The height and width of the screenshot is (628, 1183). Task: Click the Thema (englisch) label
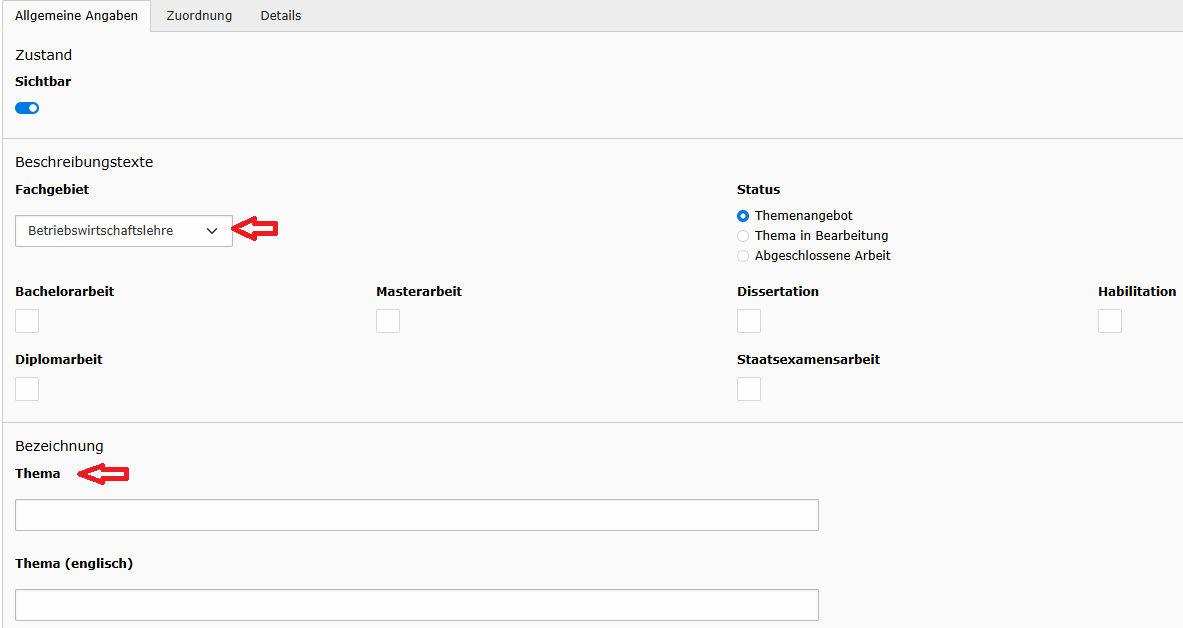tap(74, 564)
